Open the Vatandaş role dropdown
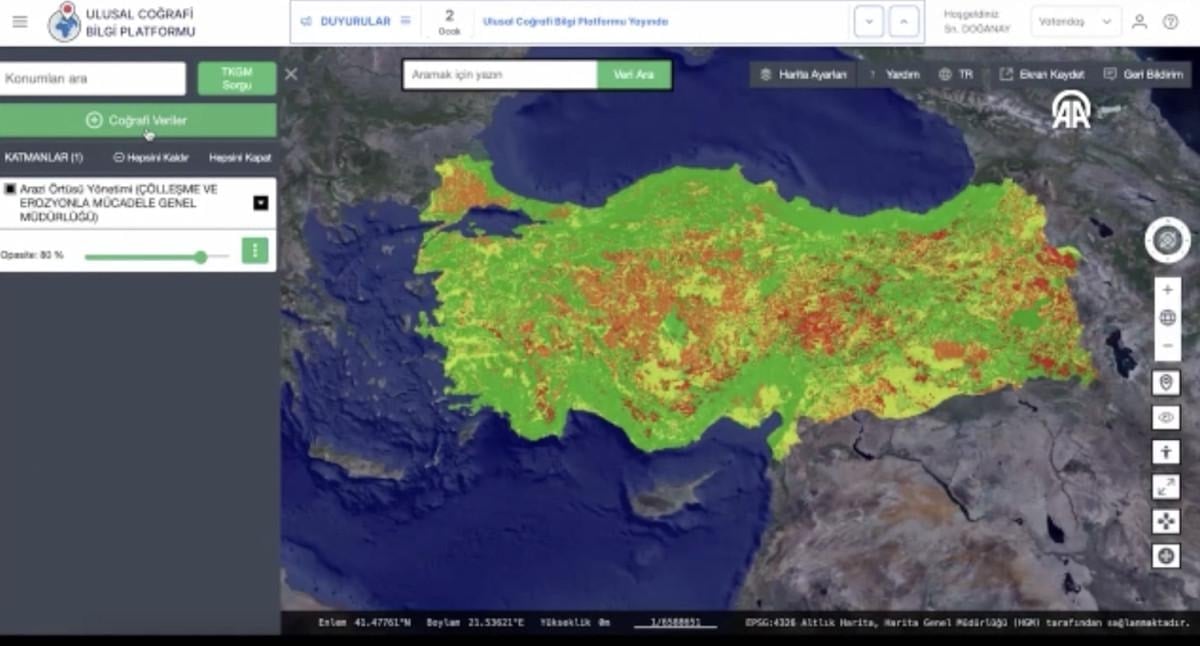 point(1076,22)
